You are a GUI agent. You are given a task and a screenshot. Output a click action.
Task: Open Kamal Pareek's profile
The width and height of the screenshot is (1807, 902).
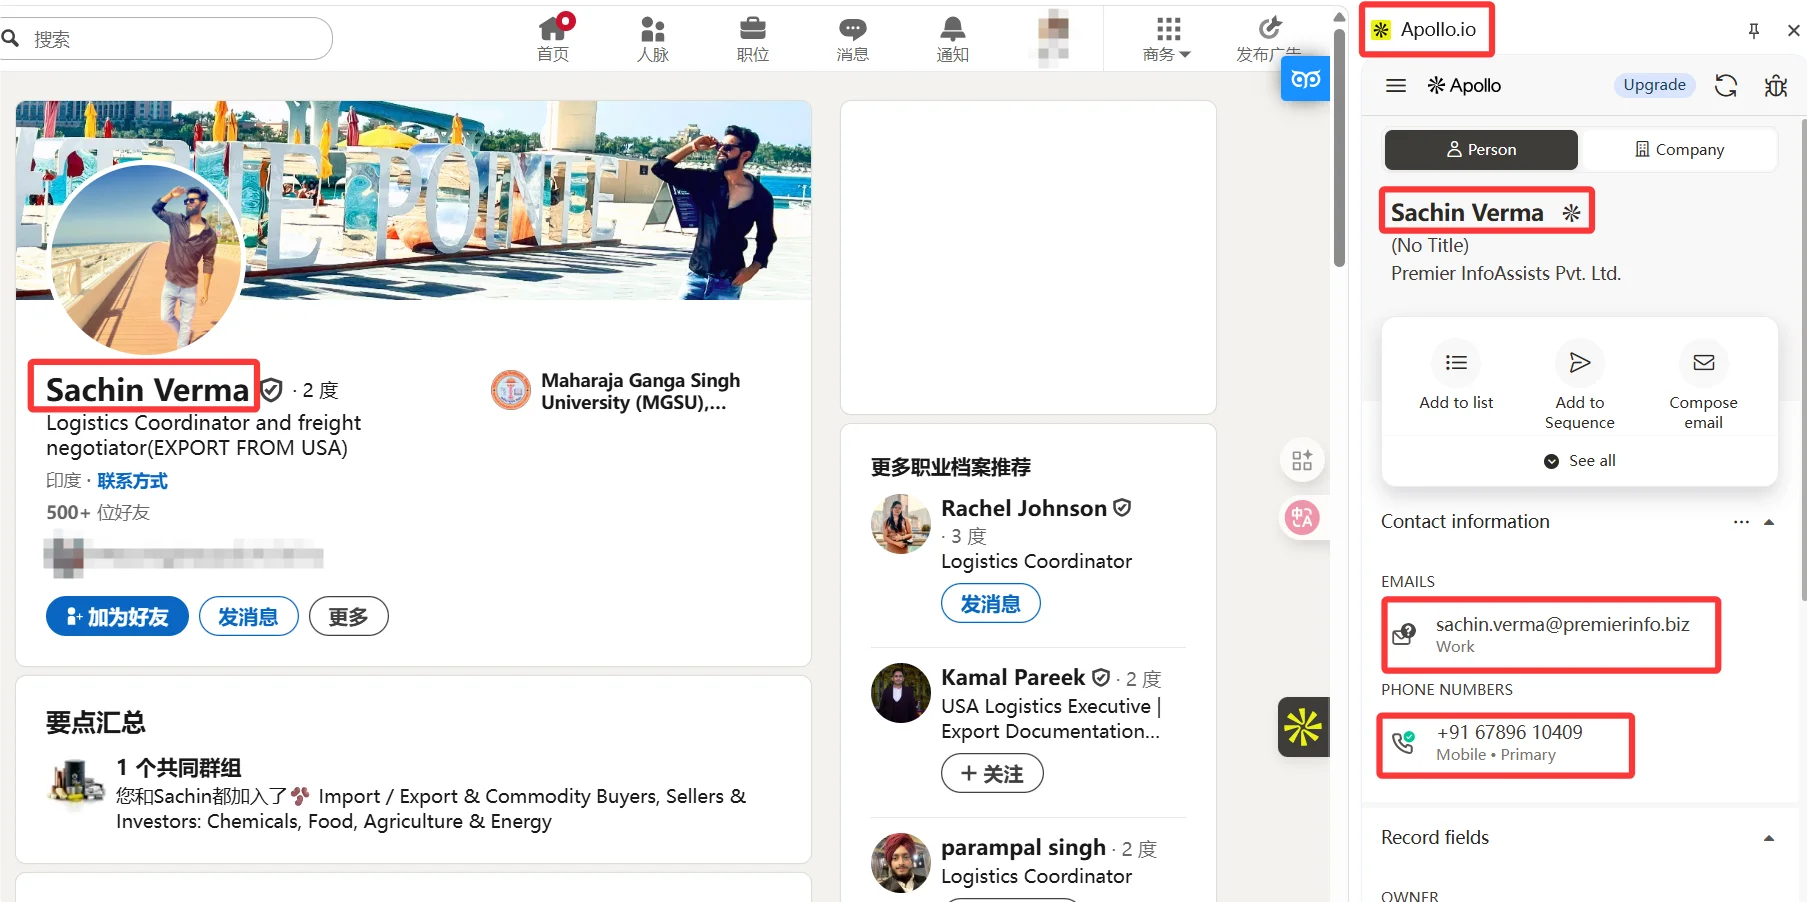1013,678
